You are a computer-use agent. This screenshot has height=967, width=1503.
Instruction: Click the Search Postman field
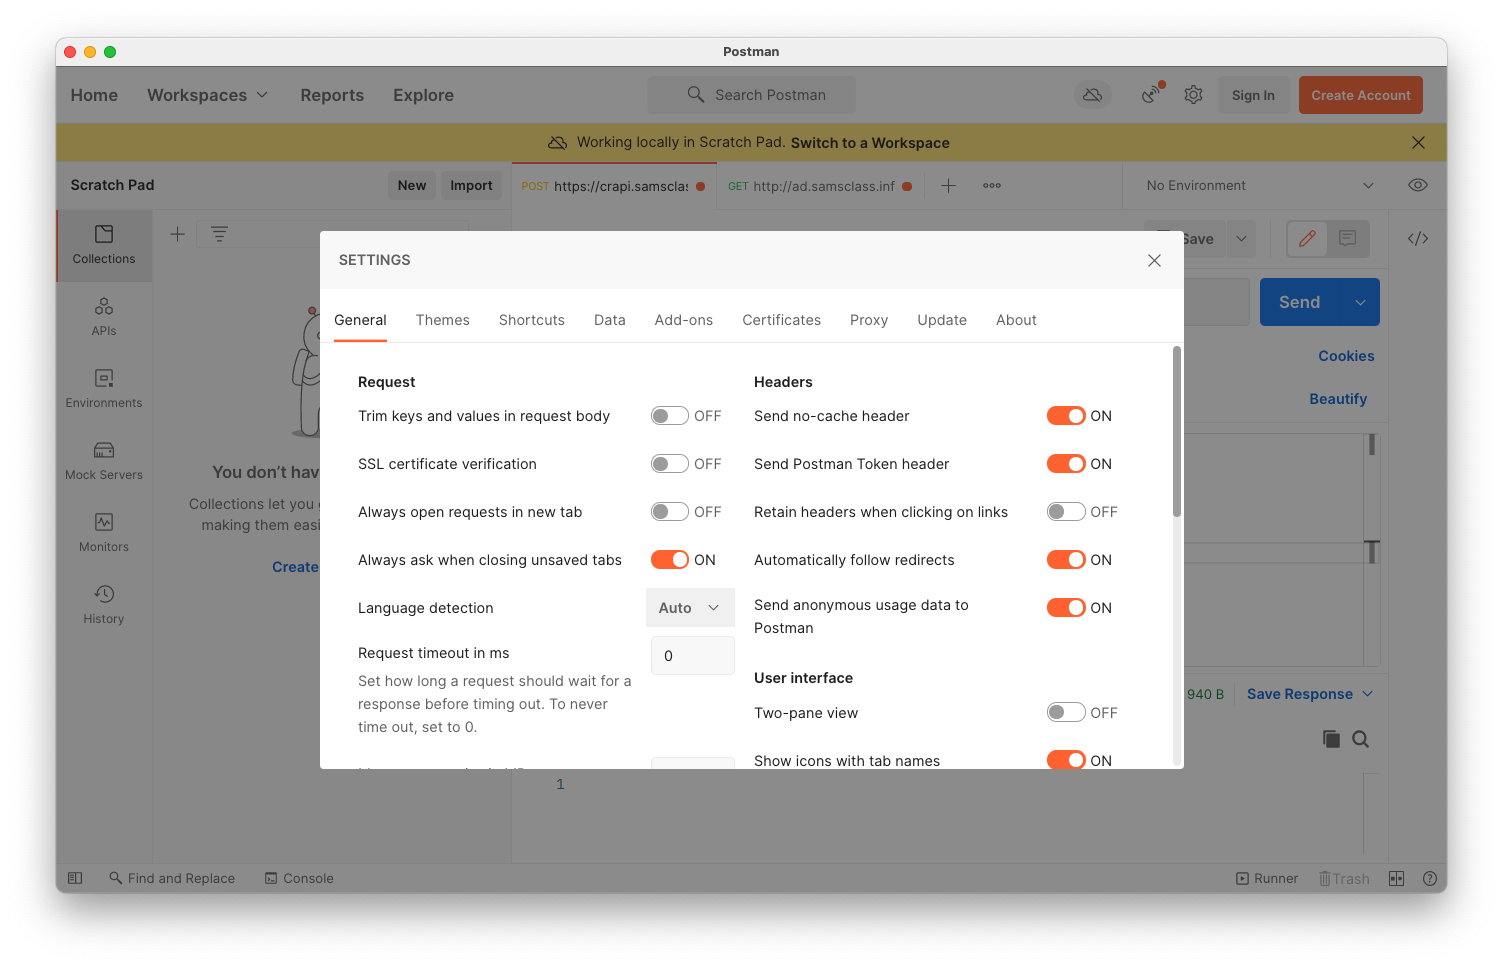coord(752,95)
